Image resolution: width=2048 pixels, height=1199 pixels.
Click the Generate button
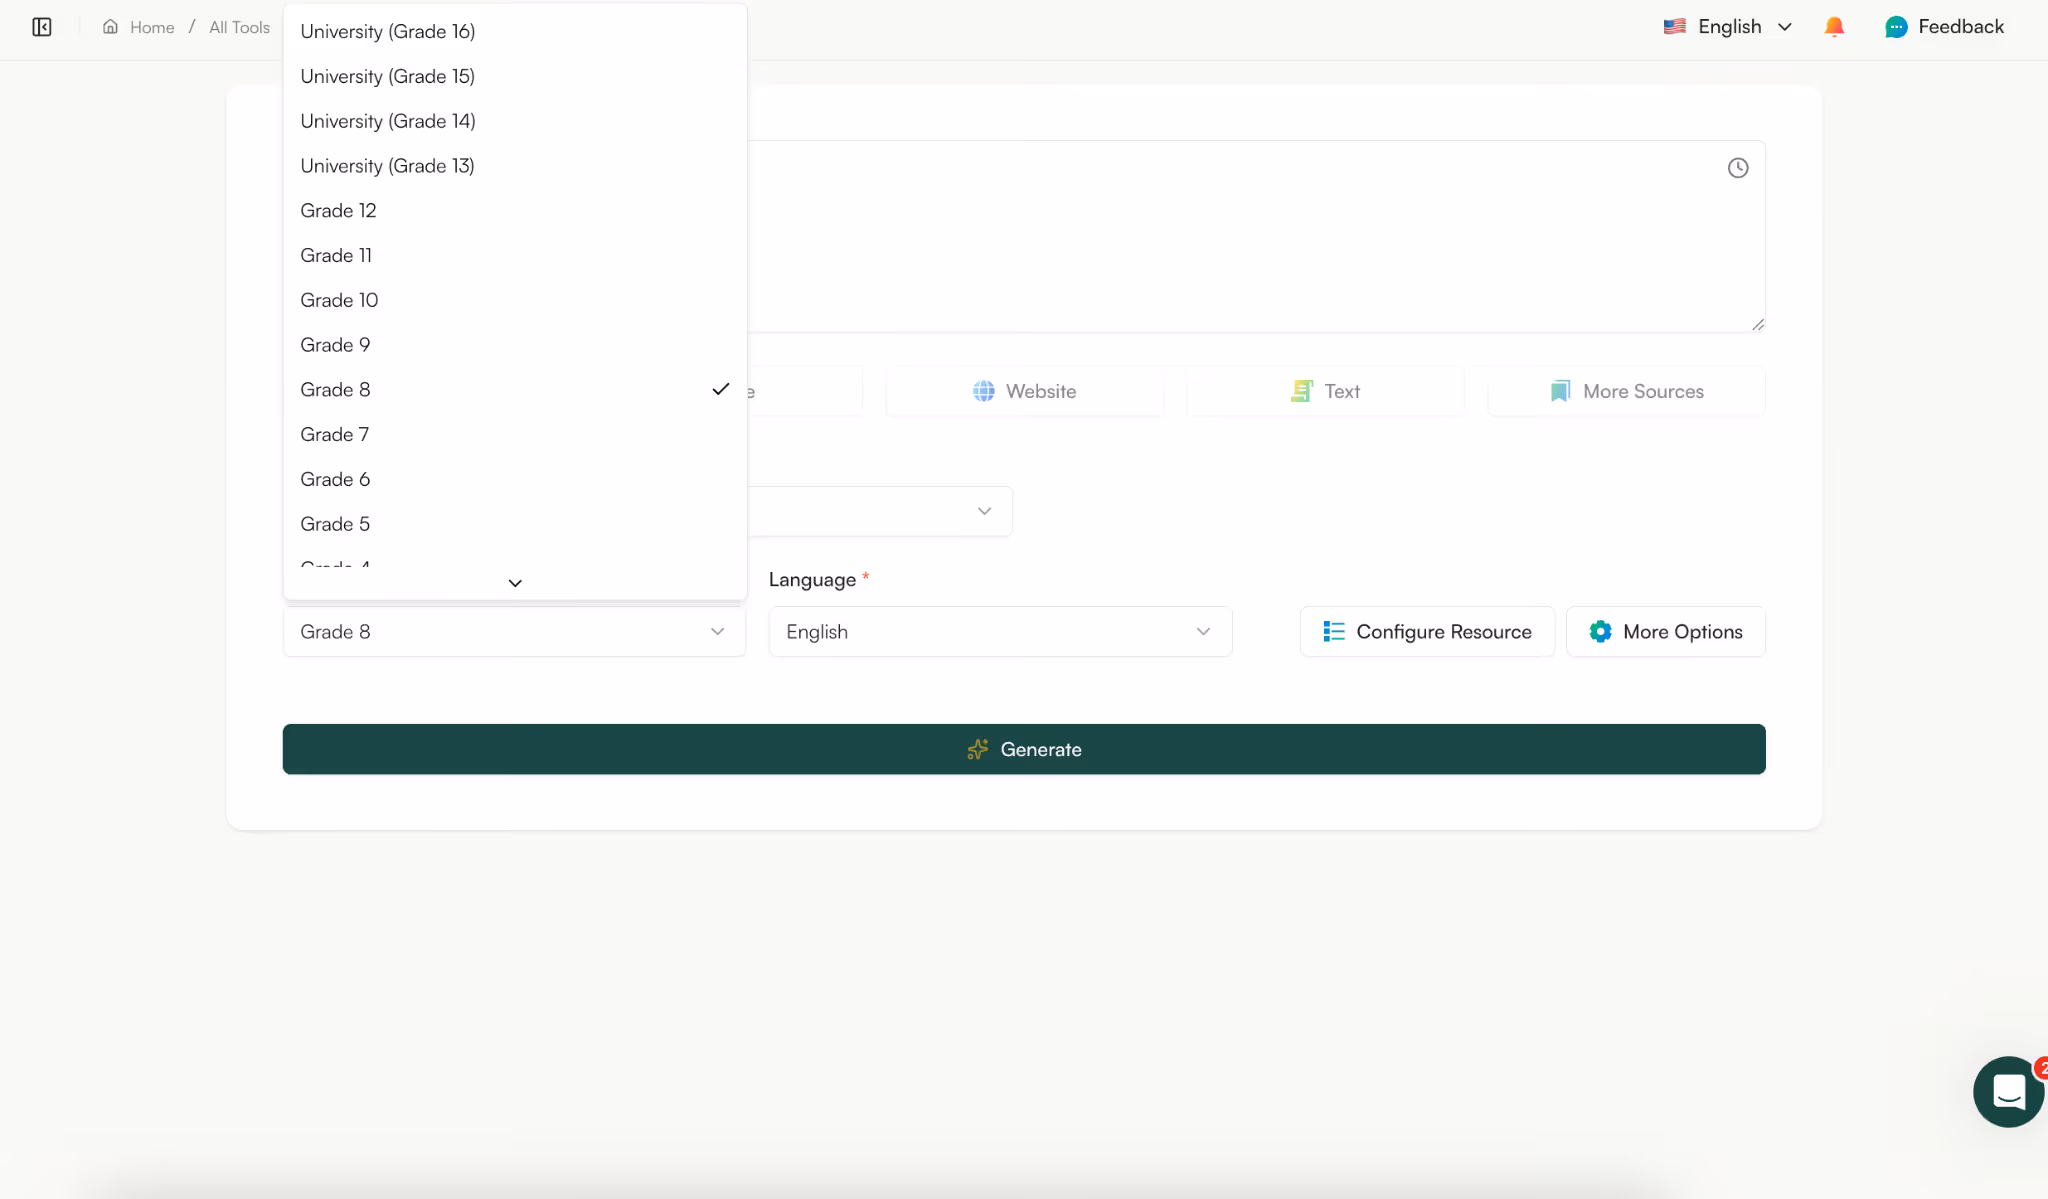1023,749
